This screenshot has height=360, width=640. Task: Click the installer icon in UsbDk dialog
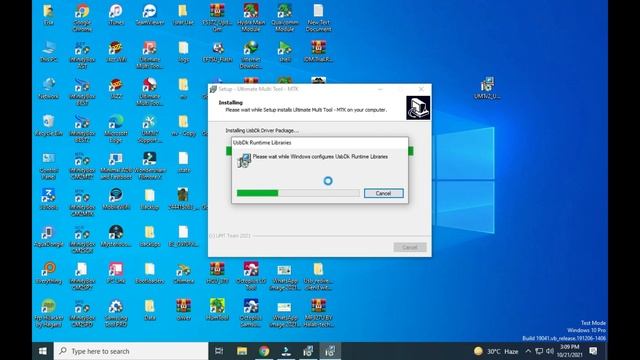click(244, 160)
